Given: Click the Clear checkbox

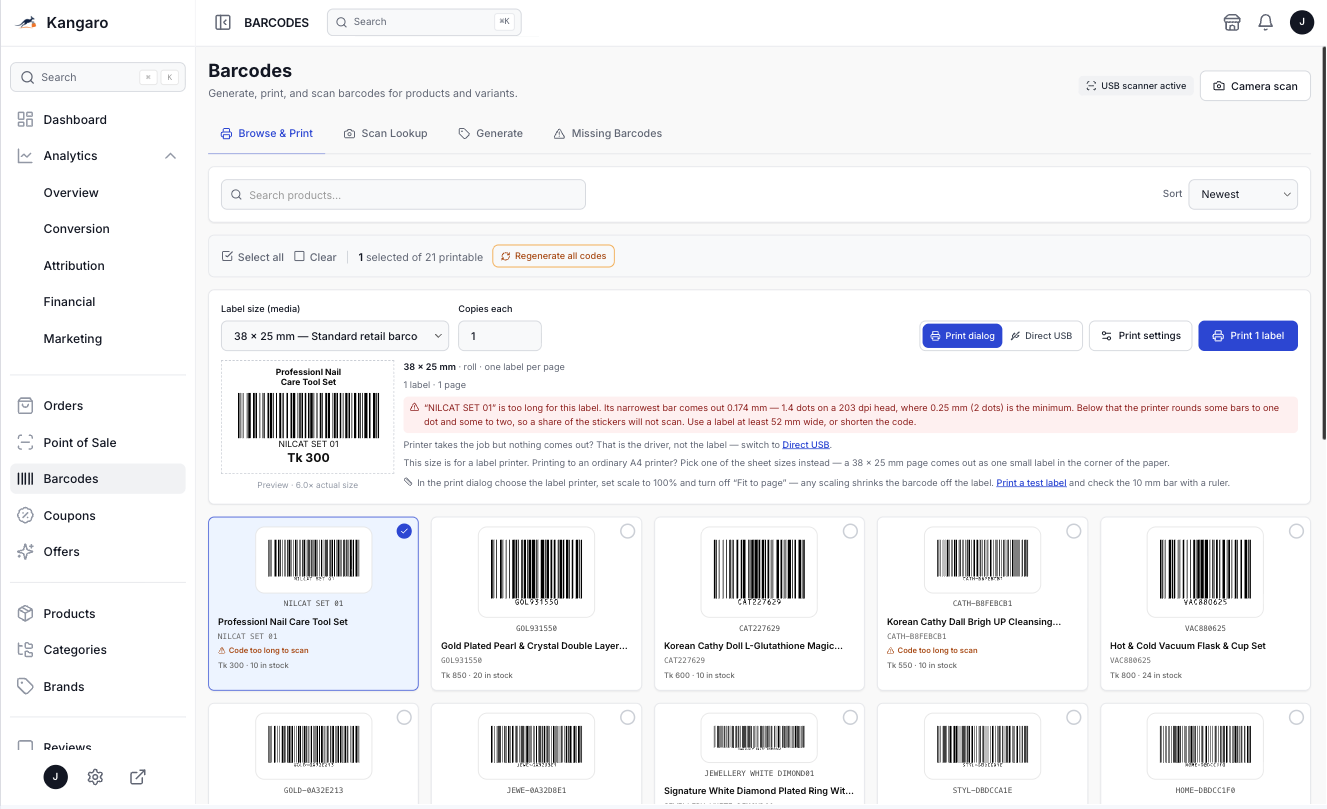Looking at the screenshot, I should coord(299,257).
